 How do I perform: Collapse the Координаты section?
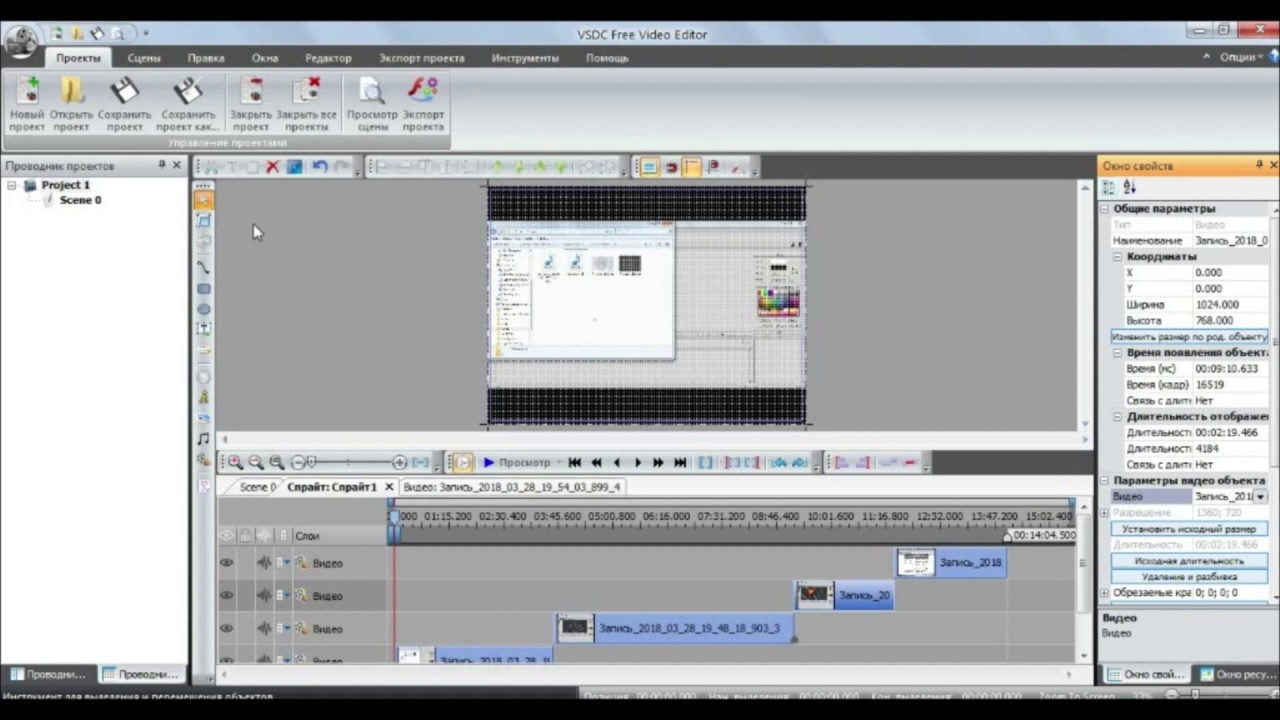[x=1118, y=257]
